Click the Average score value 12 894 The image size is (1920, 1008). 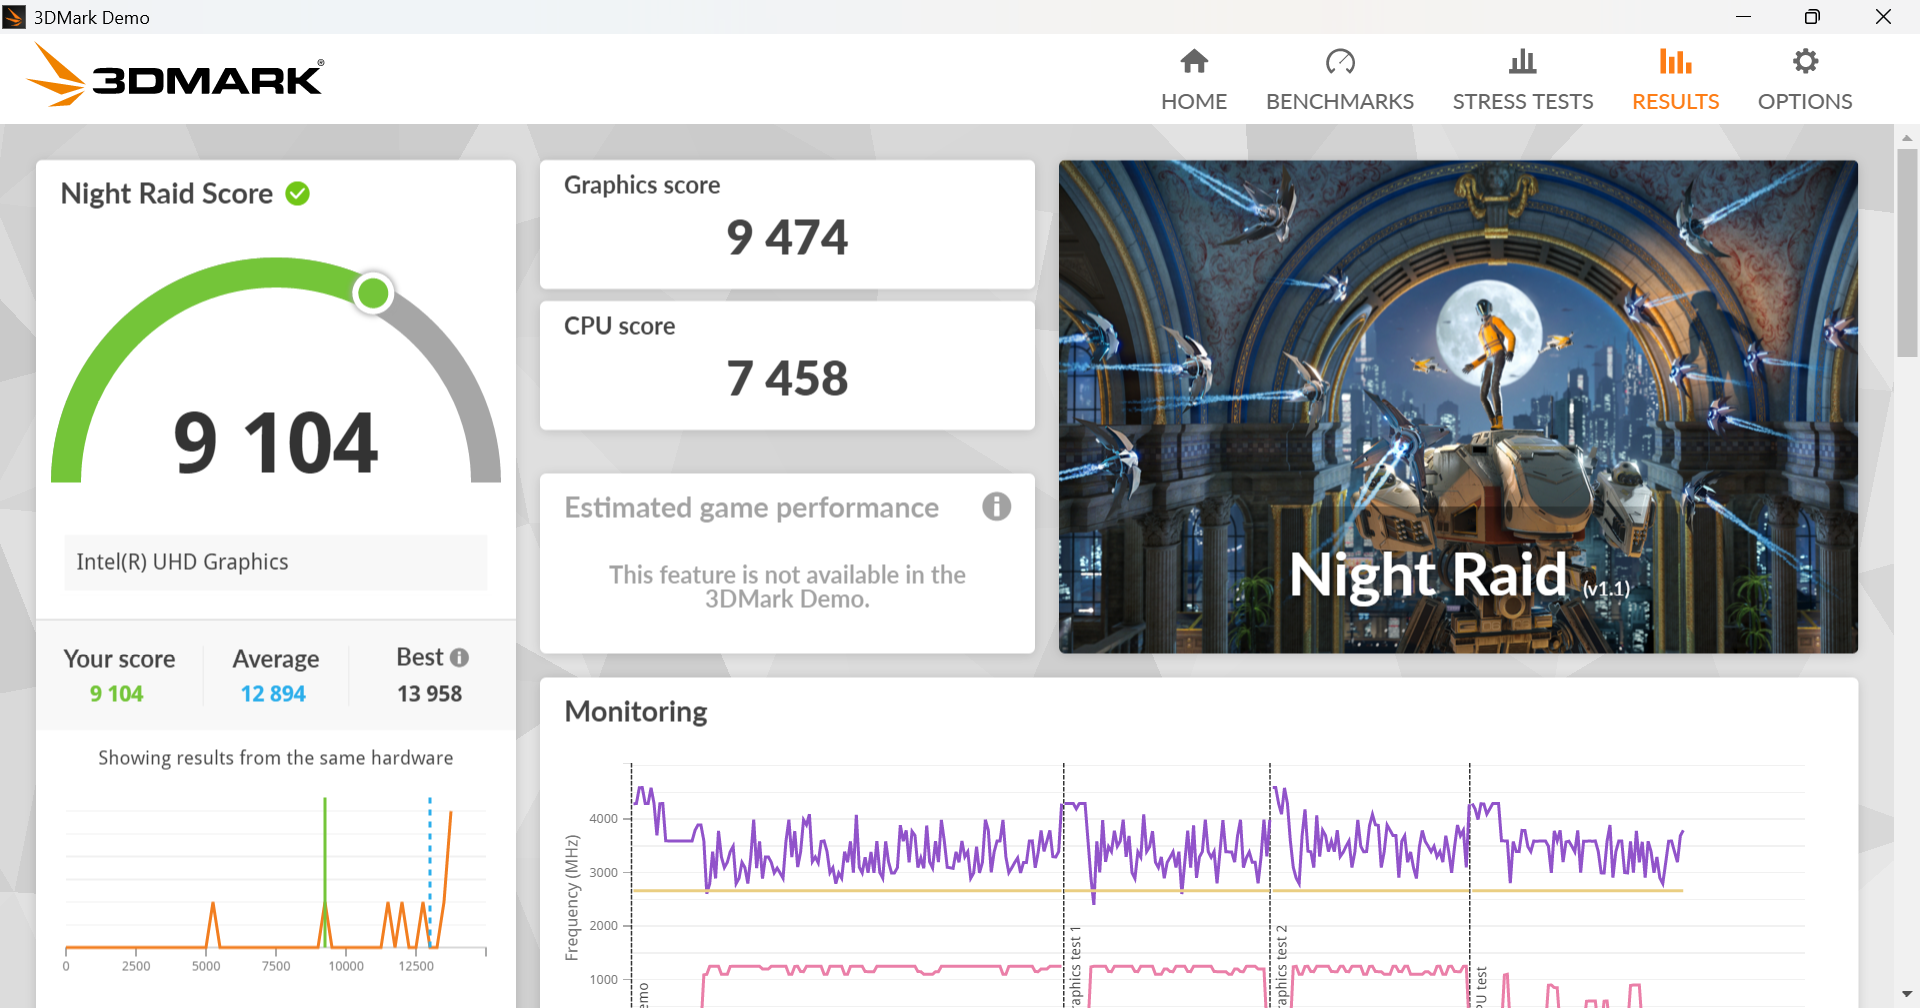pos(273,694)
